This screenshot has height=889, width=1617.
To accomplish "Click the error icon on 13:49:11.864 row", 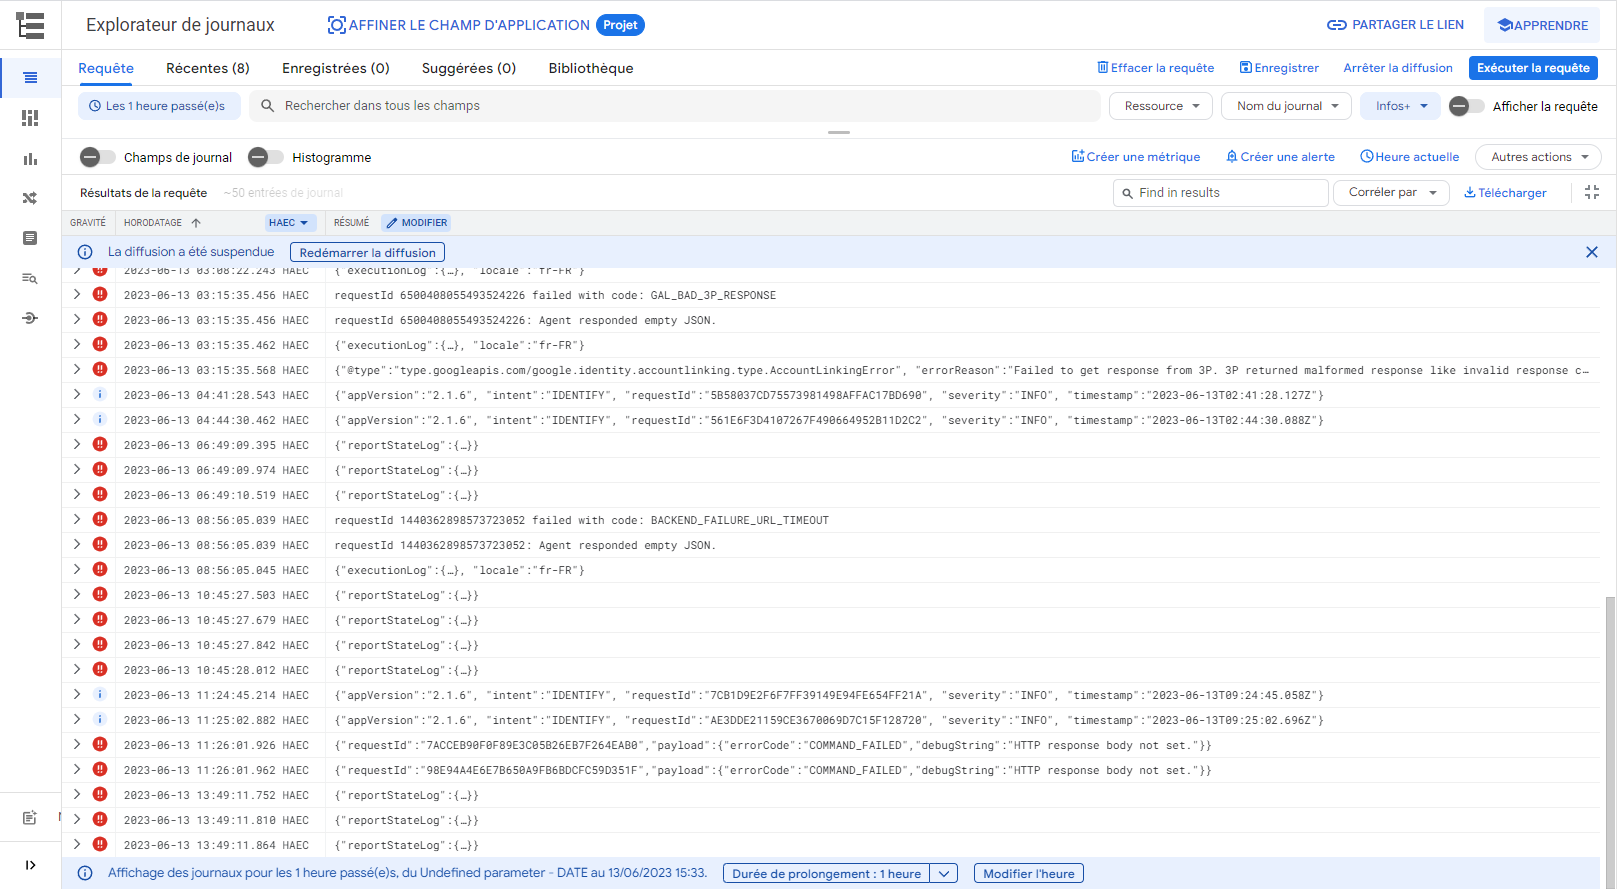I will [x=100, y=844].
